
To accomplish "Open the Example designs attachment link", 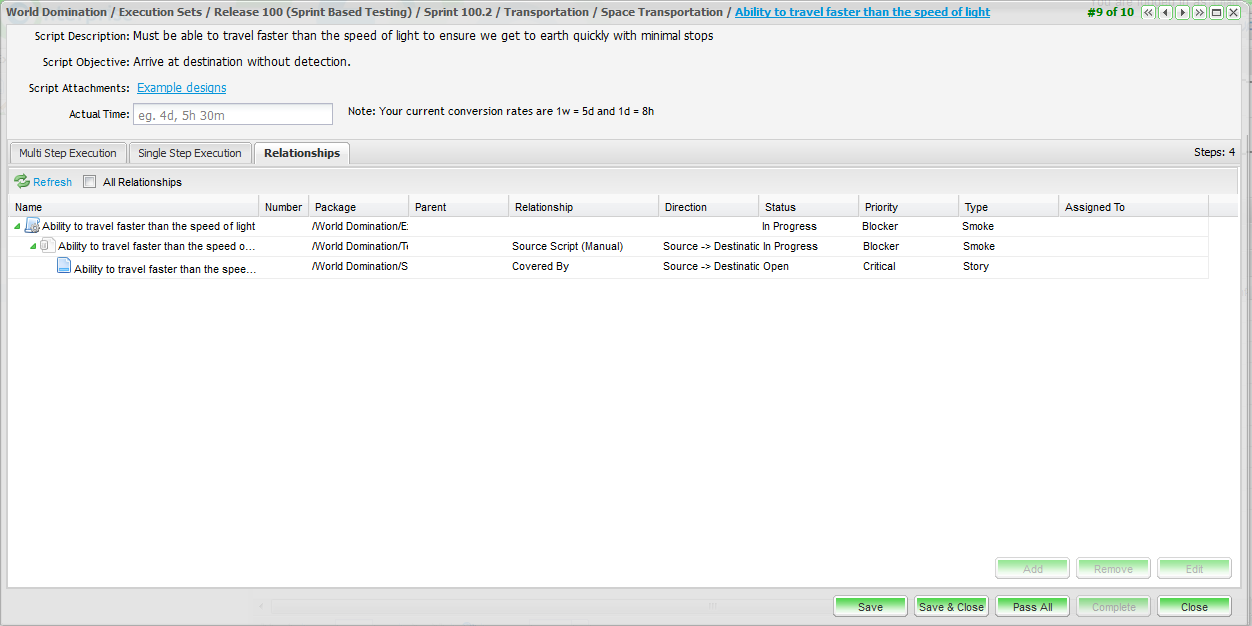I will (x=182, y=88).
